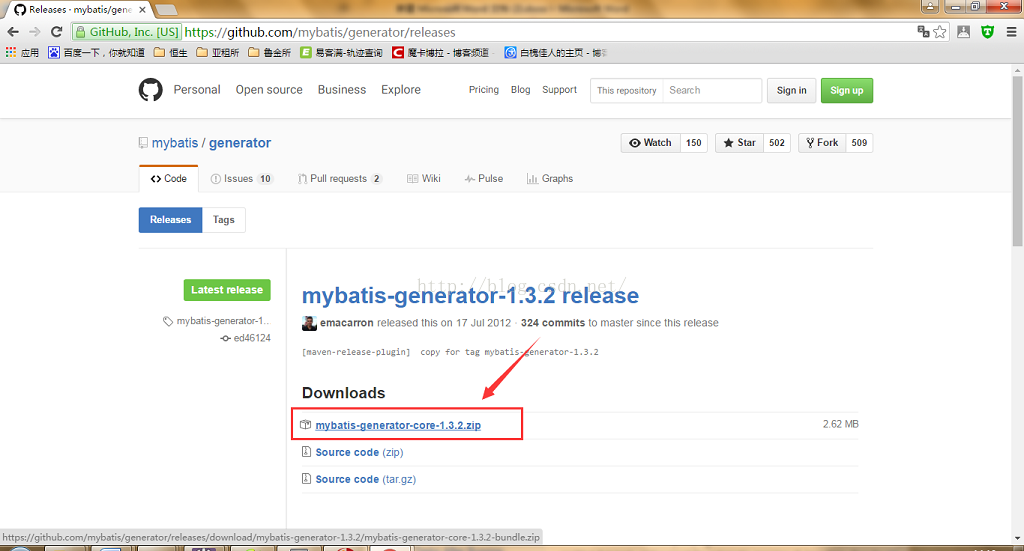Open the Business nav item
Viewport: 1024px width, 551px height.
coord(342,90)
